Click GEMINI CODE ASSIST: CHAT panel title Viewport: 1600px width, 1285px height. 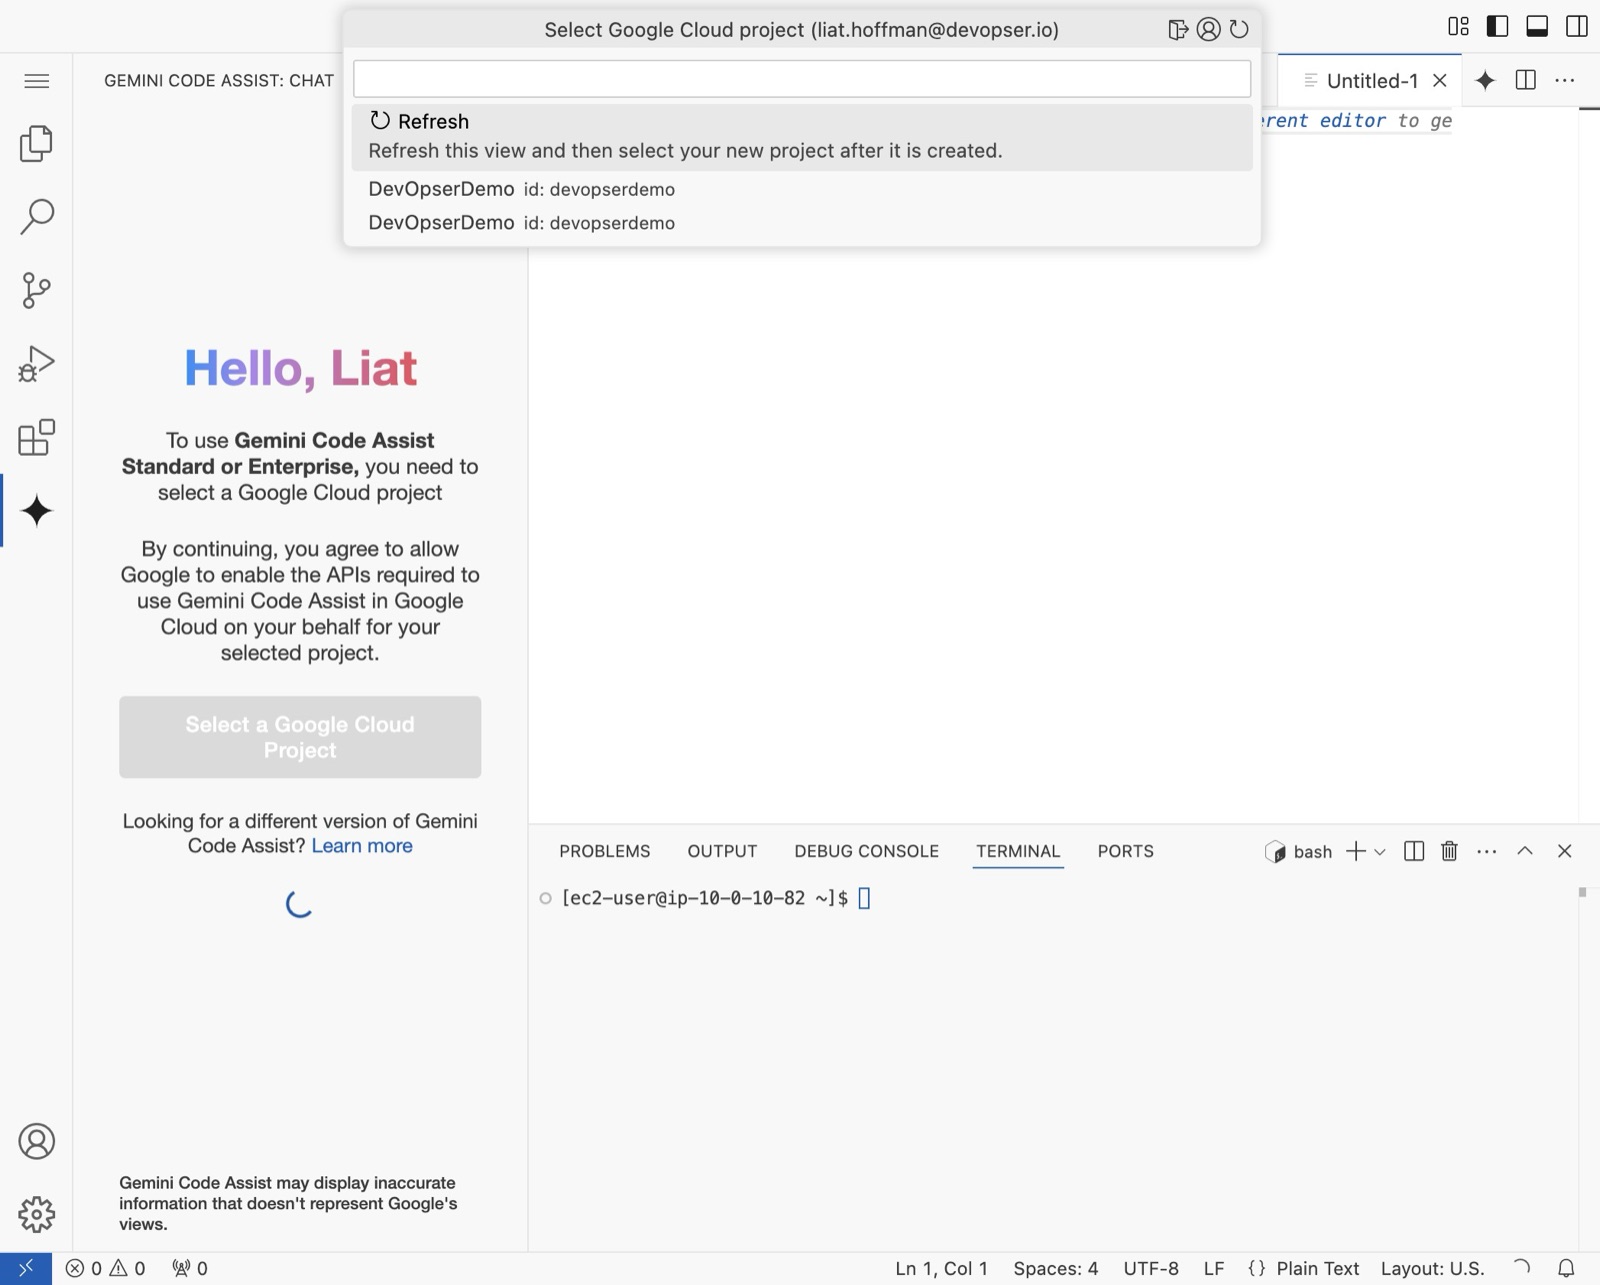[219, 80]
